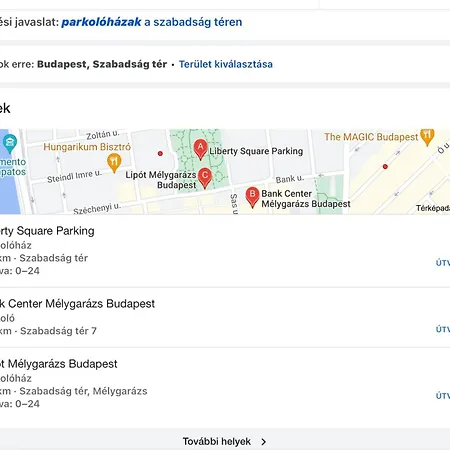Click small red dot near Zoltán utca
Viewport: 450px width, 450px height.
(x=160, y=154)
